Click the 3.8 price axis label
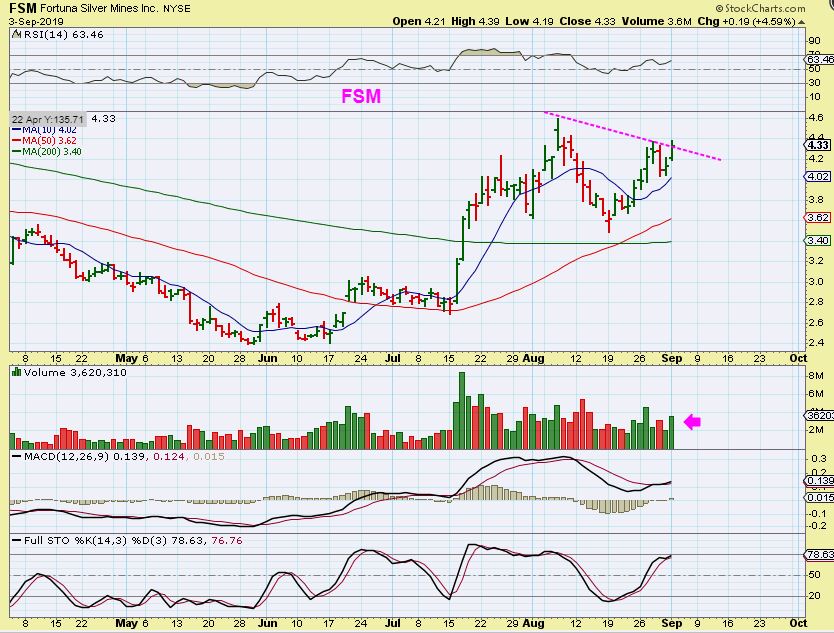Viewport: 834px width, 633px height. click(816, 199)
